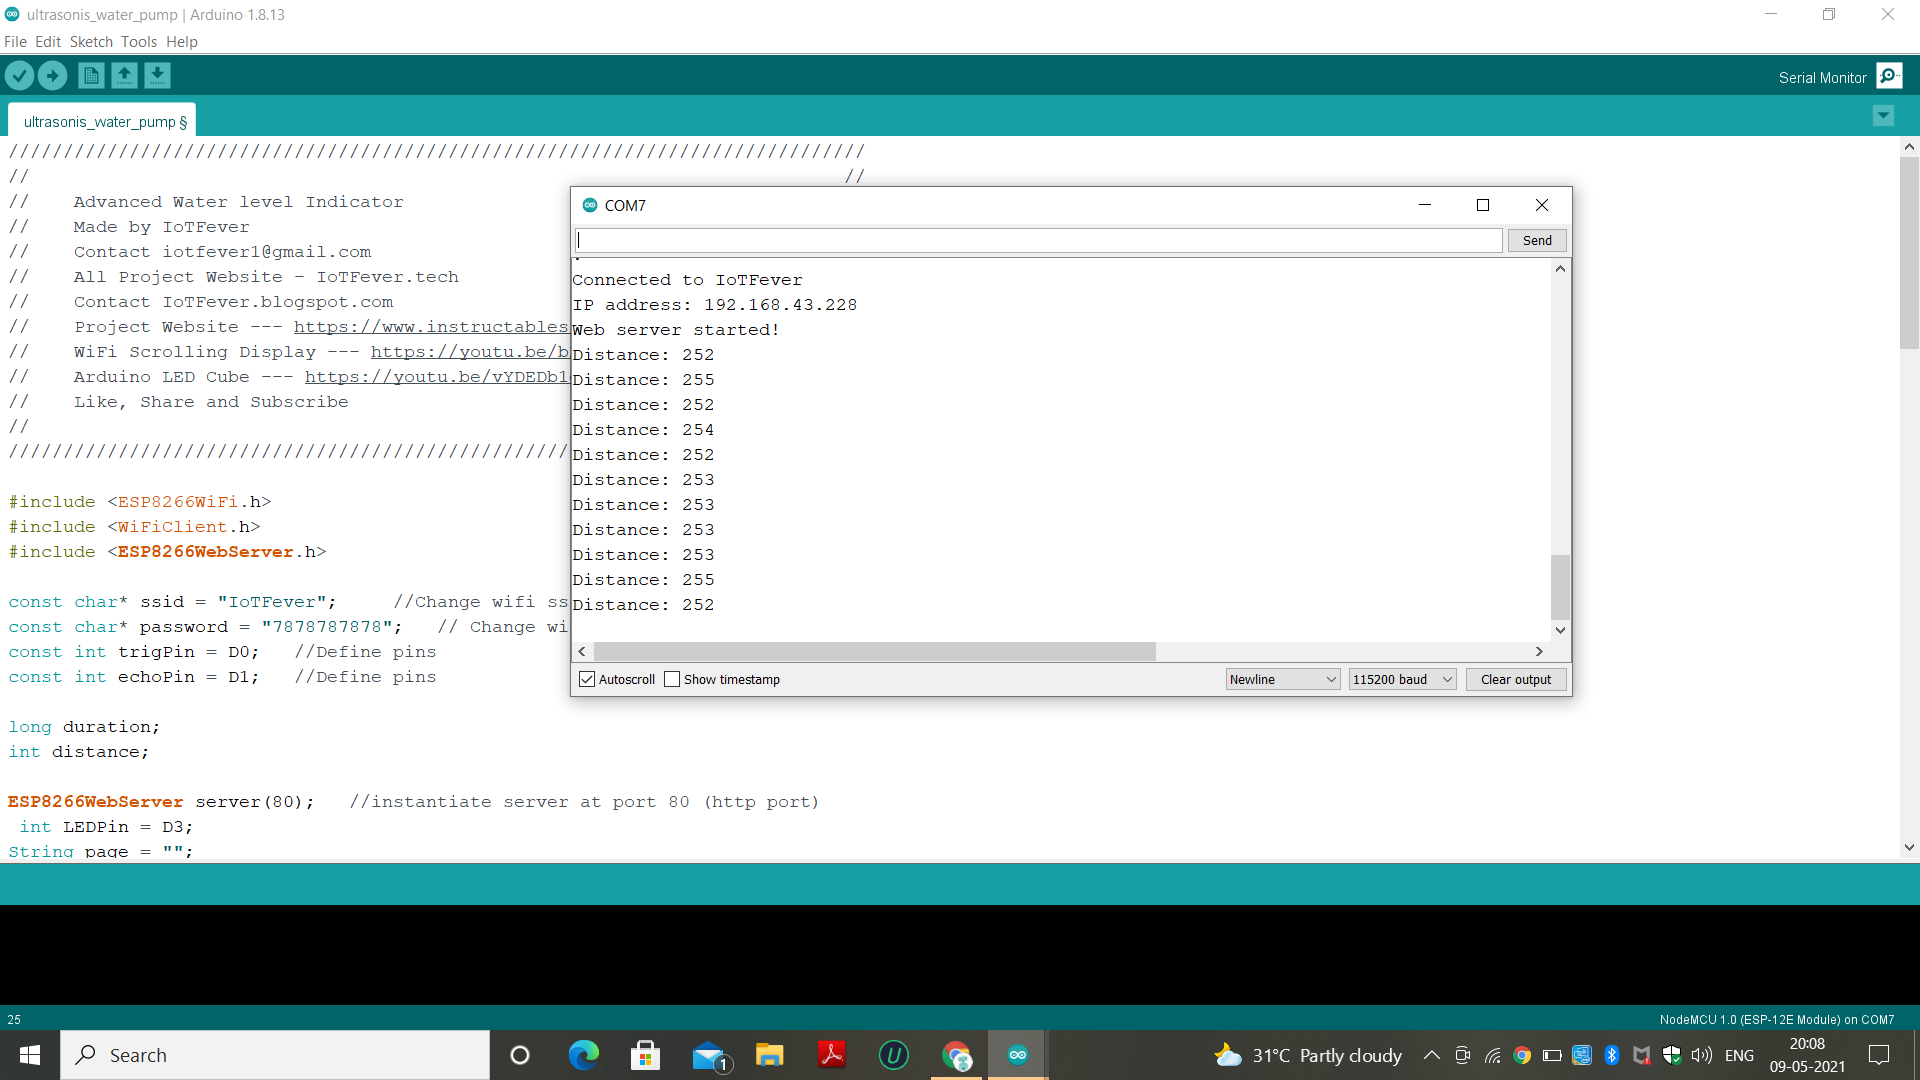Open Windows Security shield tray icon
The image size is (1920, 1080).
pyautogui.click(x=1671, y=1055)
